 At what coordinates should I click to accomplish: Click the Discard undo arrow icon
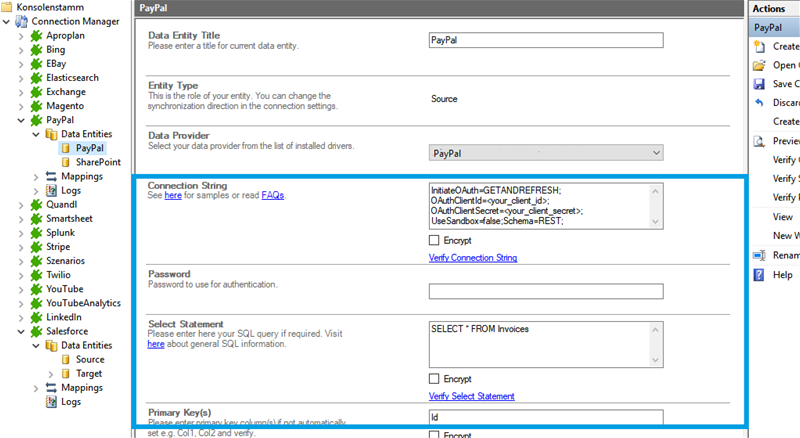(x=759, y=103)
